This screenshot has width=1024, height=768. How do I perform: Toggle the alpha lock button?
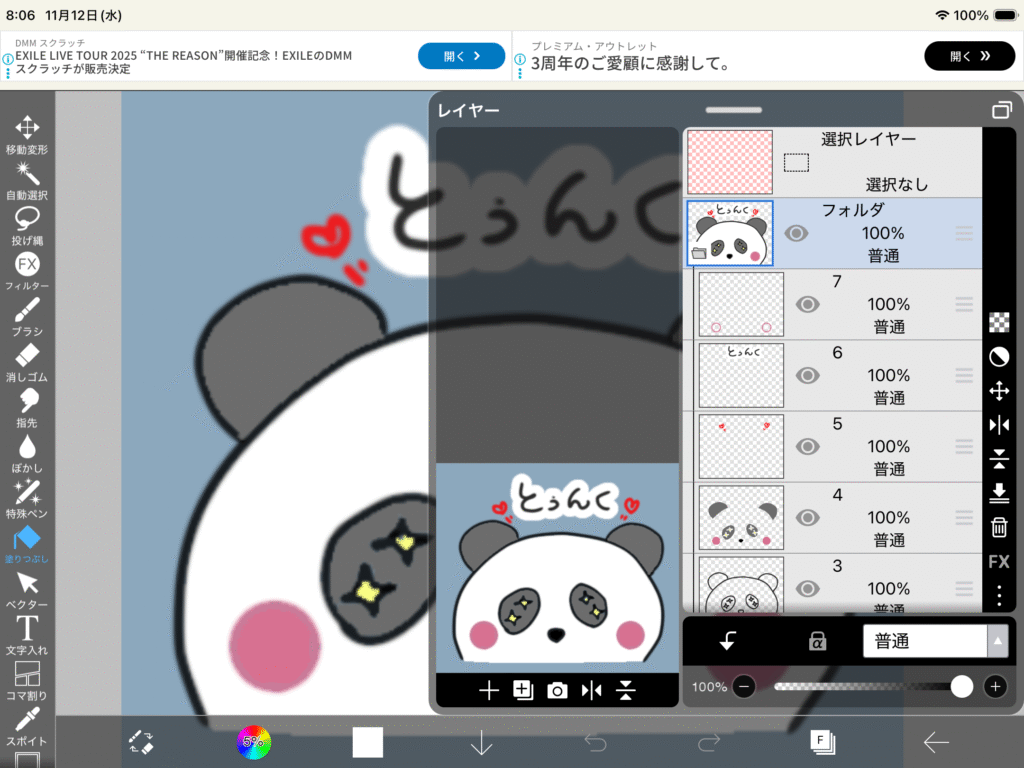tap(817, 642)
